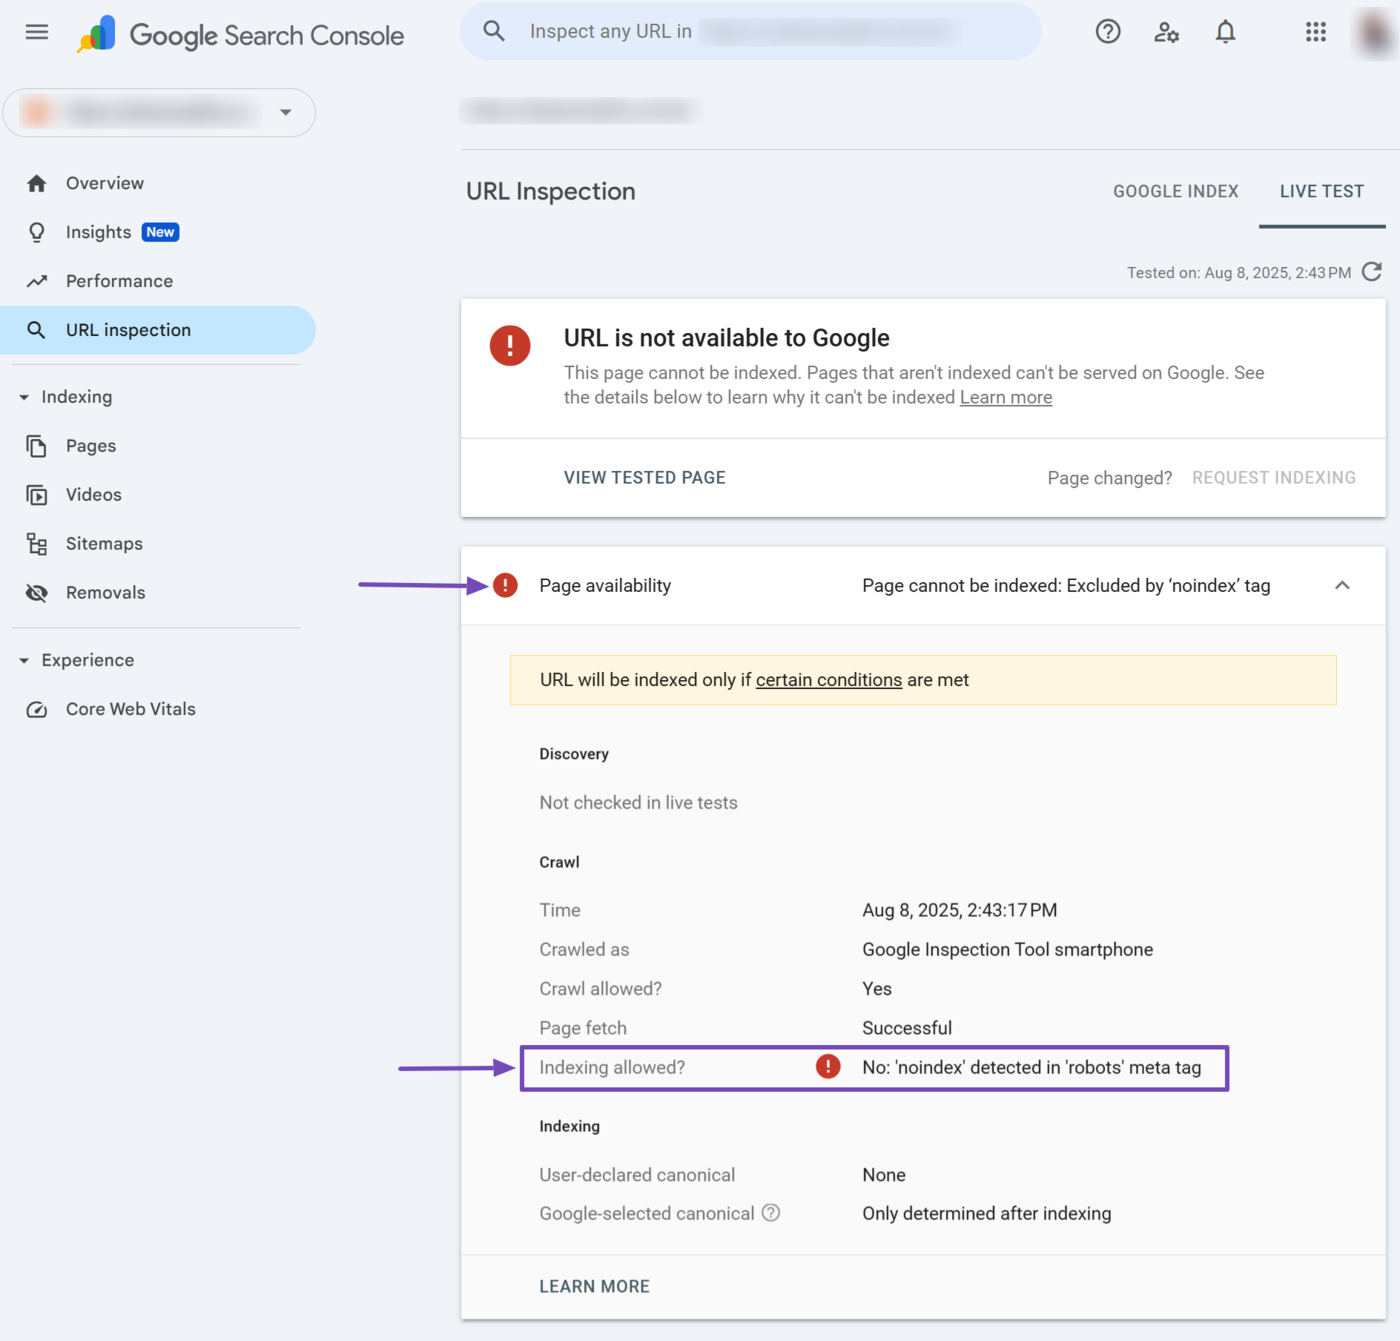
Task: Go to Sitemaps in the sidebar
Action: point(104,544)
